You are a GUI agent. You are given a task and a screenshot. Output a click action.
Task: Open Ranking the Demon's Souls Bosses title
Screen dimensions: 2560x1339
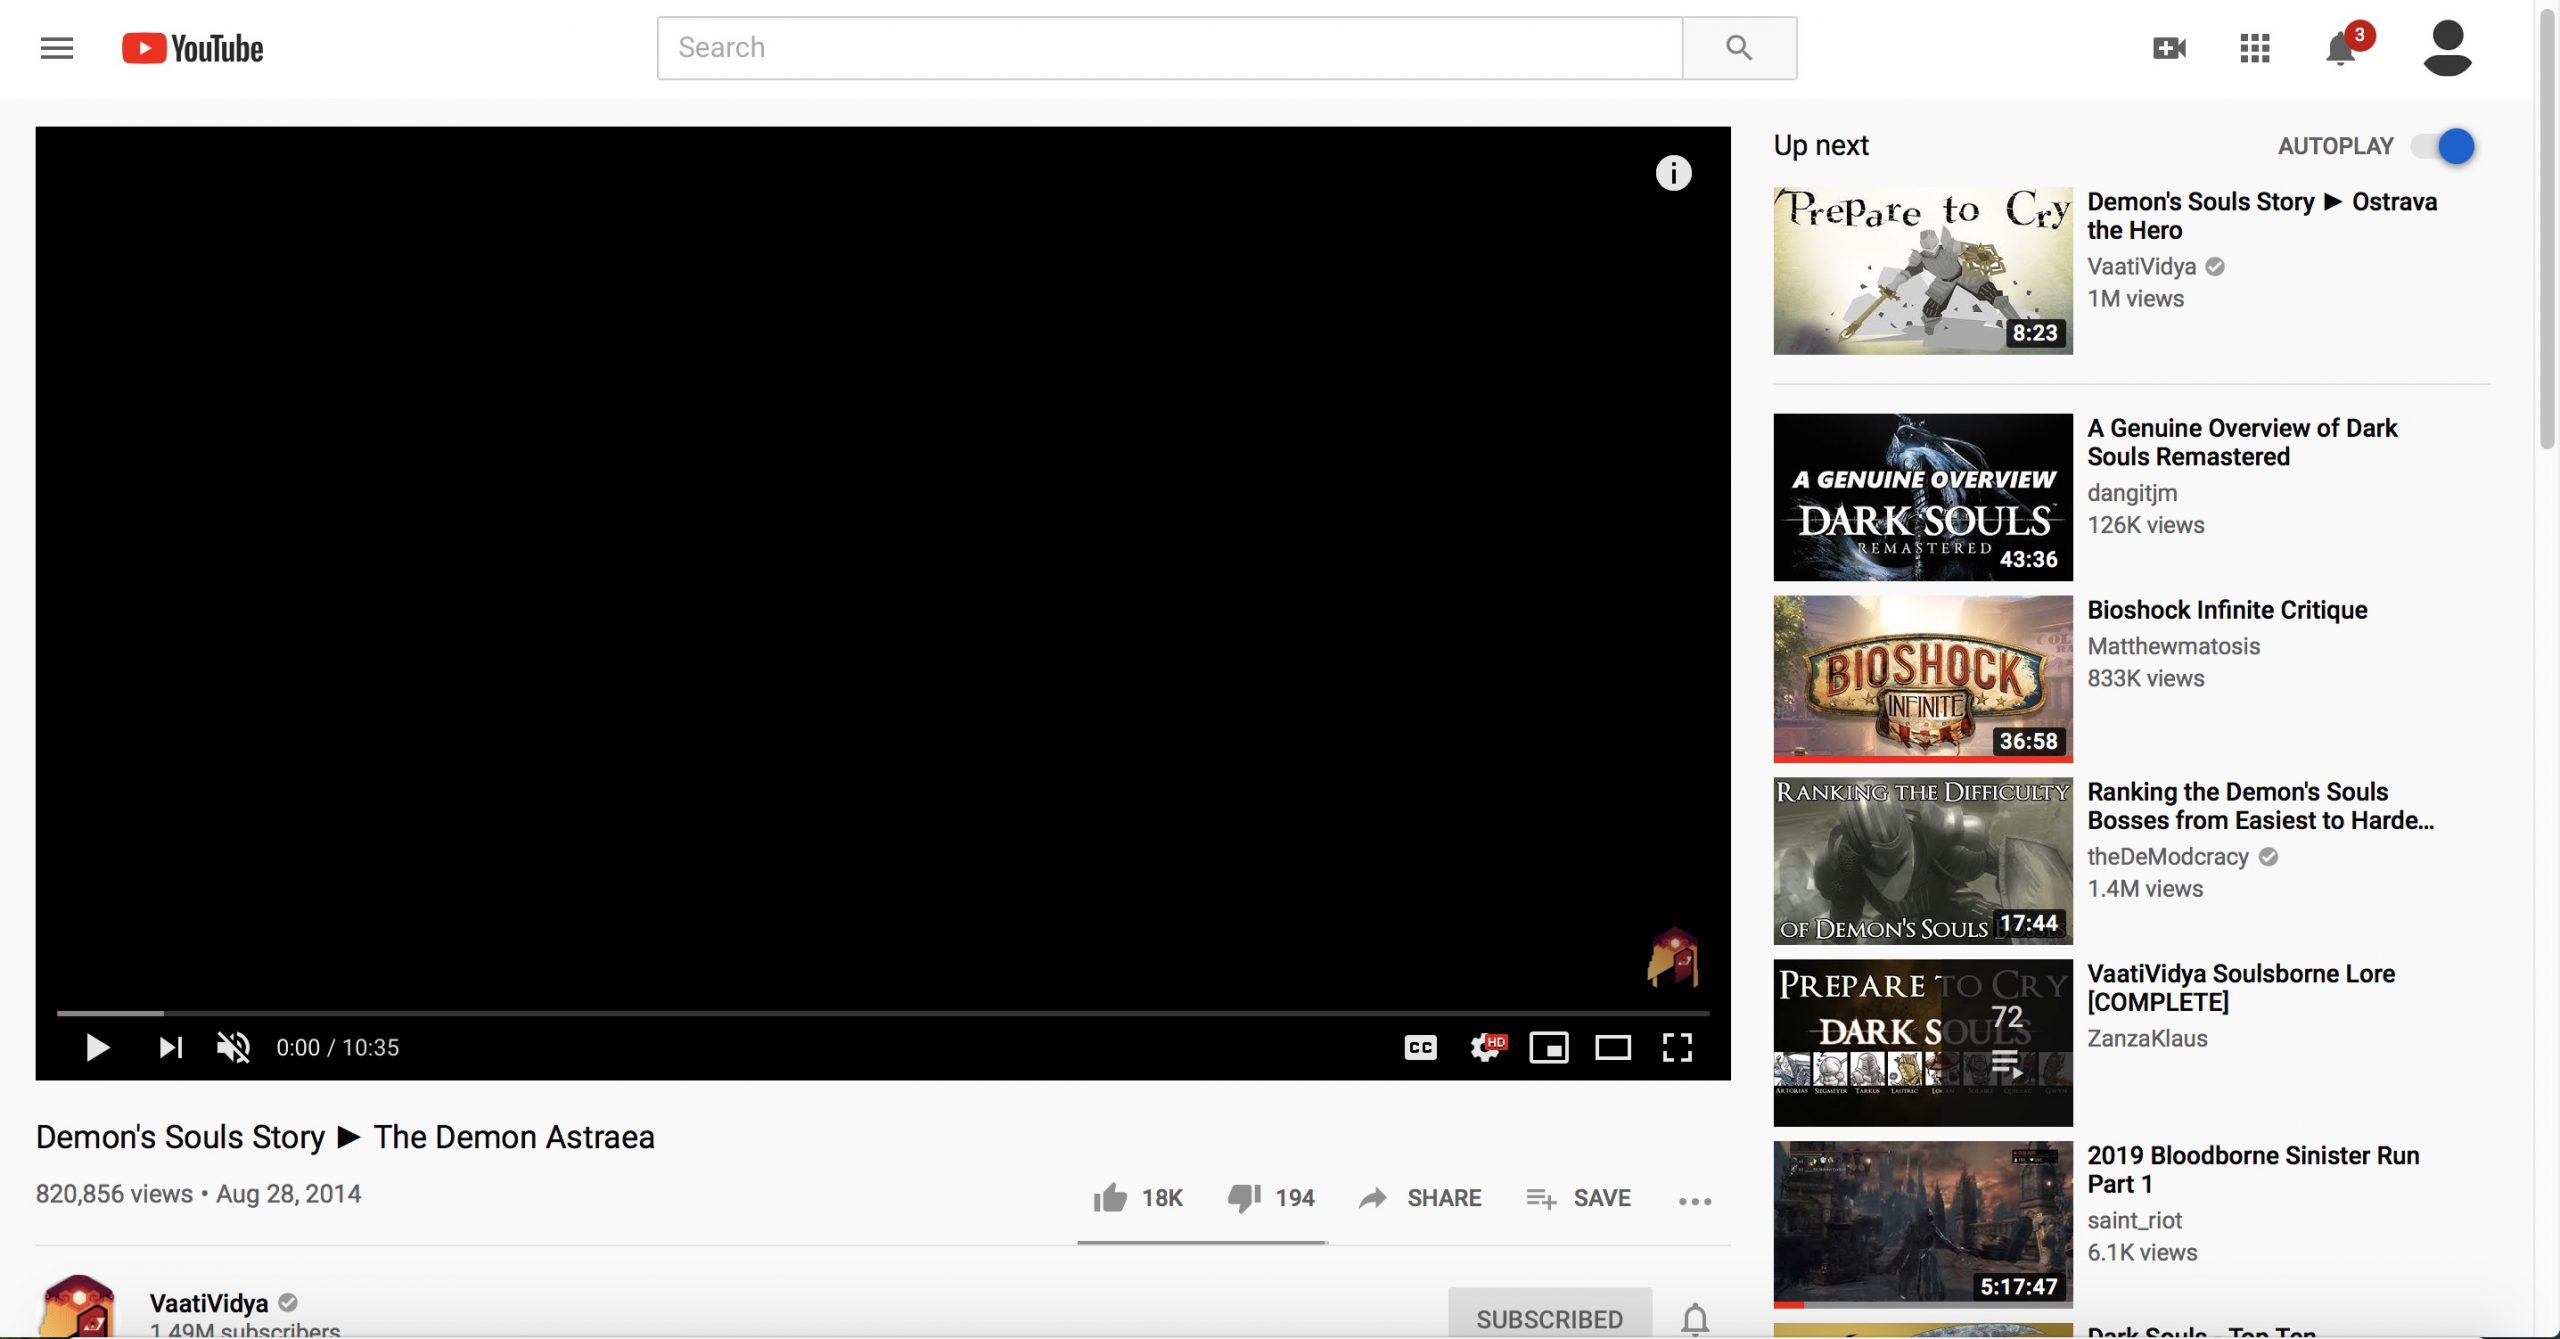point(2260,805)
